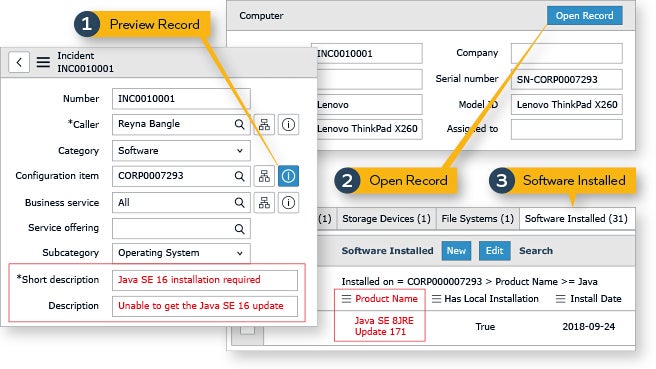Viewport: 656px width, 369px height.
Task: Preview Caller record info icon
Action: click(288, 124)
